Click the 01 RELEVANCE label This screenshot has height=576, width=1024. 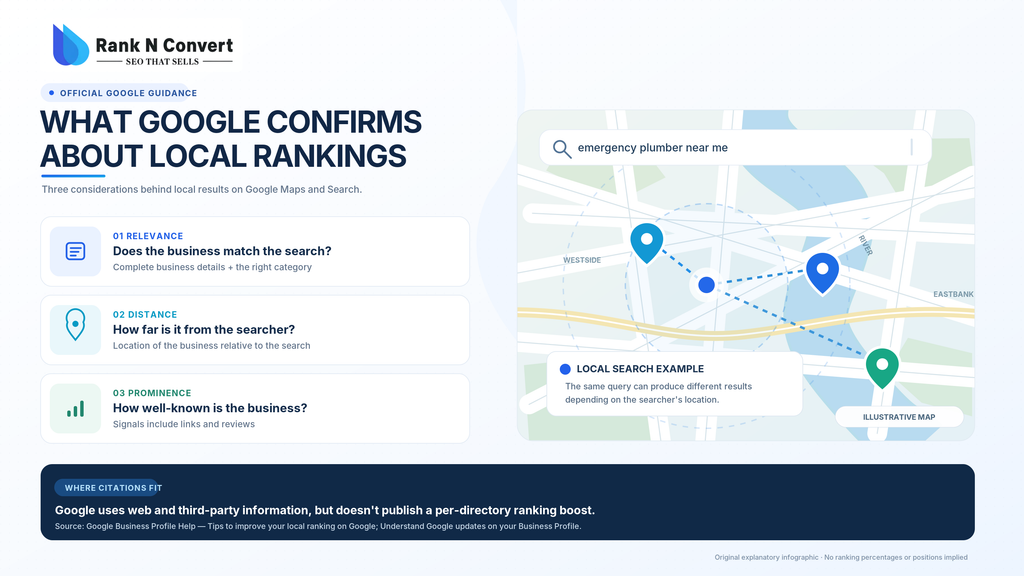pyautogui.click(x=148, y=236)
